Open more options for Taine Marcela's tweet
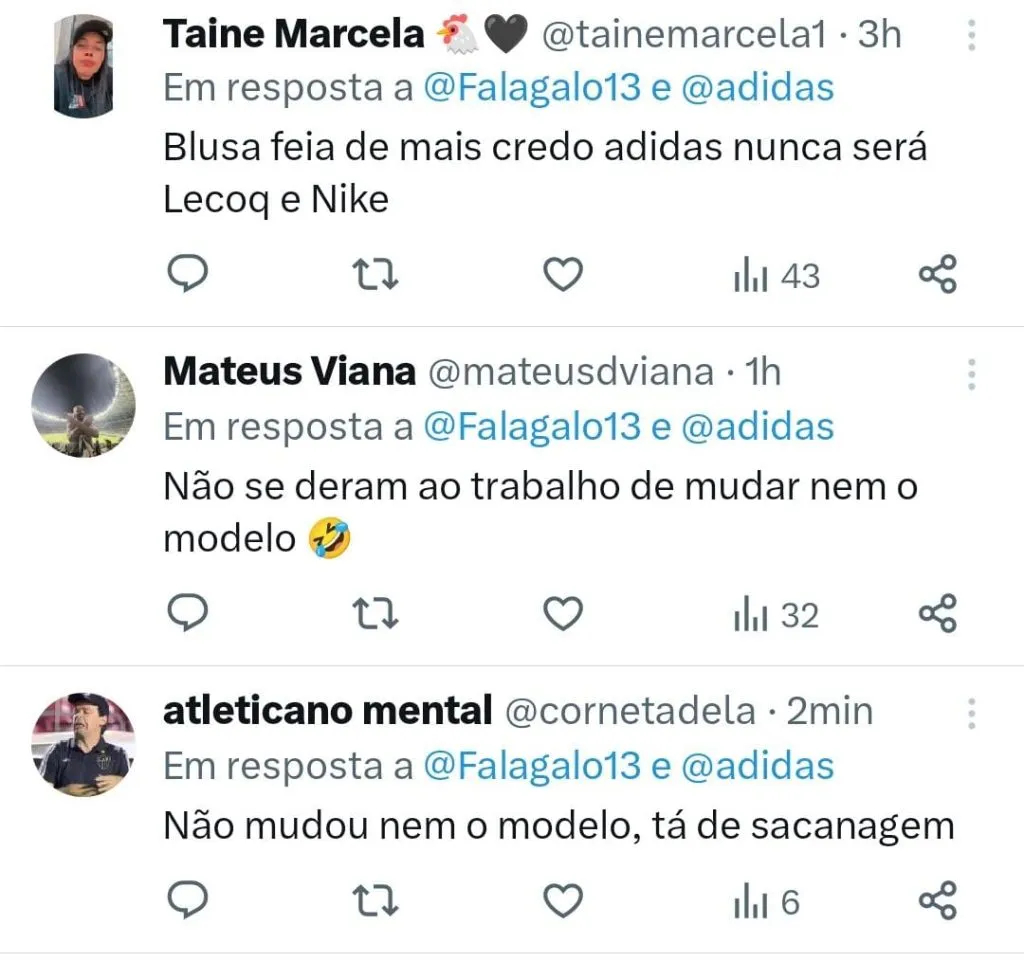This screenshot has width=1024, height=961. (x=970, y=37)
